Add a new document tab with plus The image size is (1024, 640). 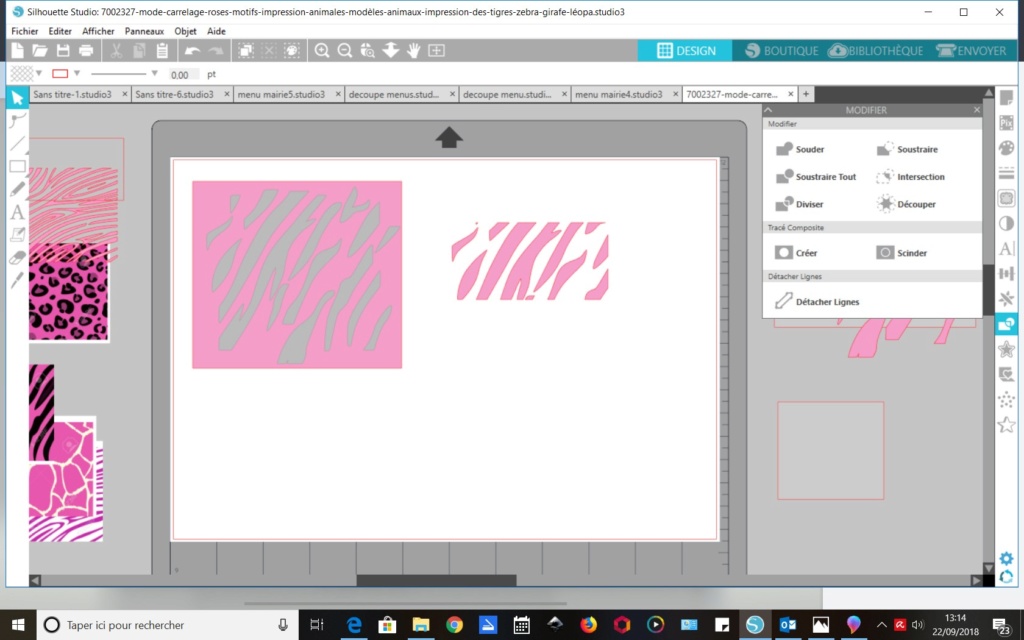[806, 94]
